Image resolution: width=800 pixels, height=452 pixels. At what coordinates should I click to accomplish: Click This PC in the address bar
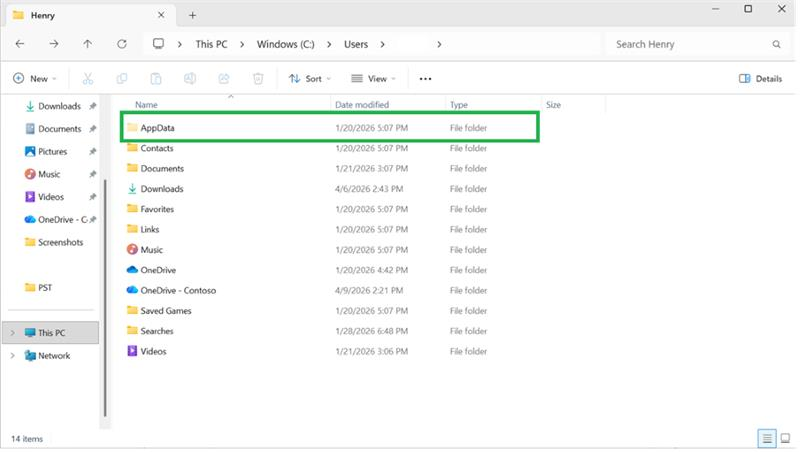(211, 44)
